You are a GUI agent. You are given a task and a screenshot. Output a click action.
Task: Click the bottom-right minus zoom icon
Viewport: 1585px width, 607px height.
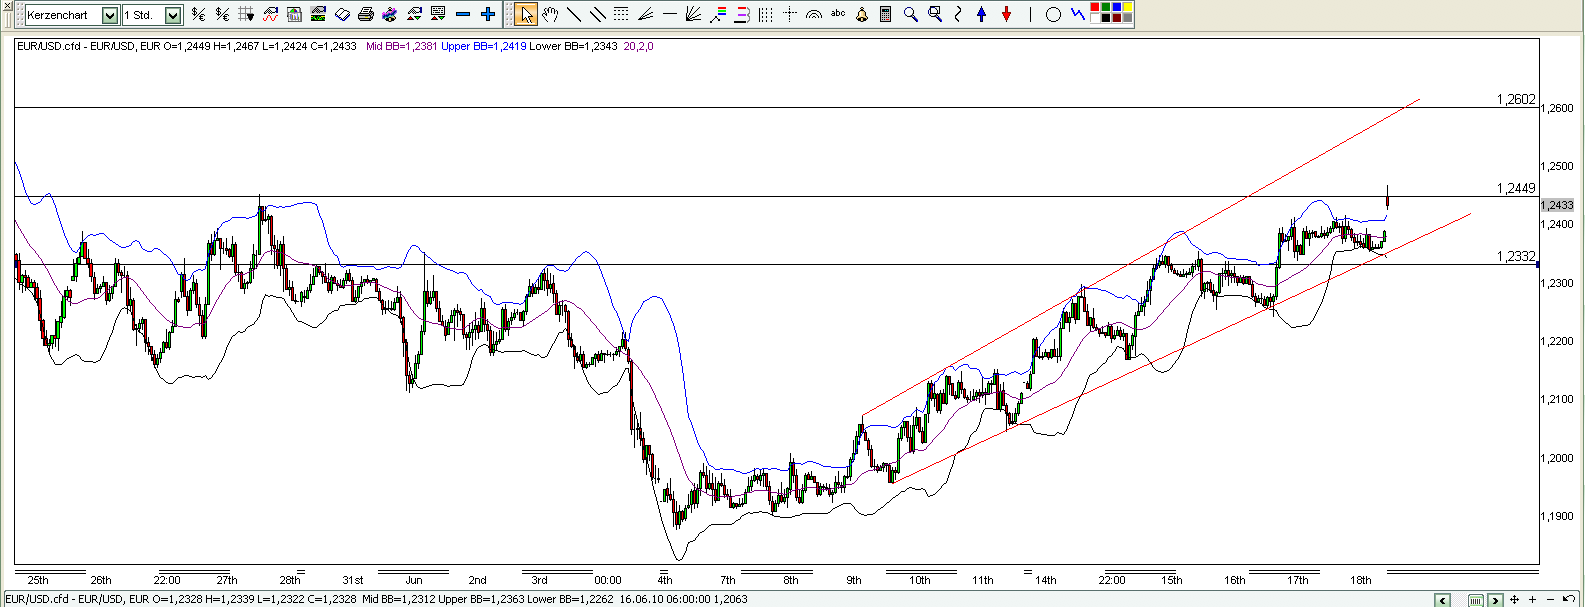click(x=1550, y=600)
